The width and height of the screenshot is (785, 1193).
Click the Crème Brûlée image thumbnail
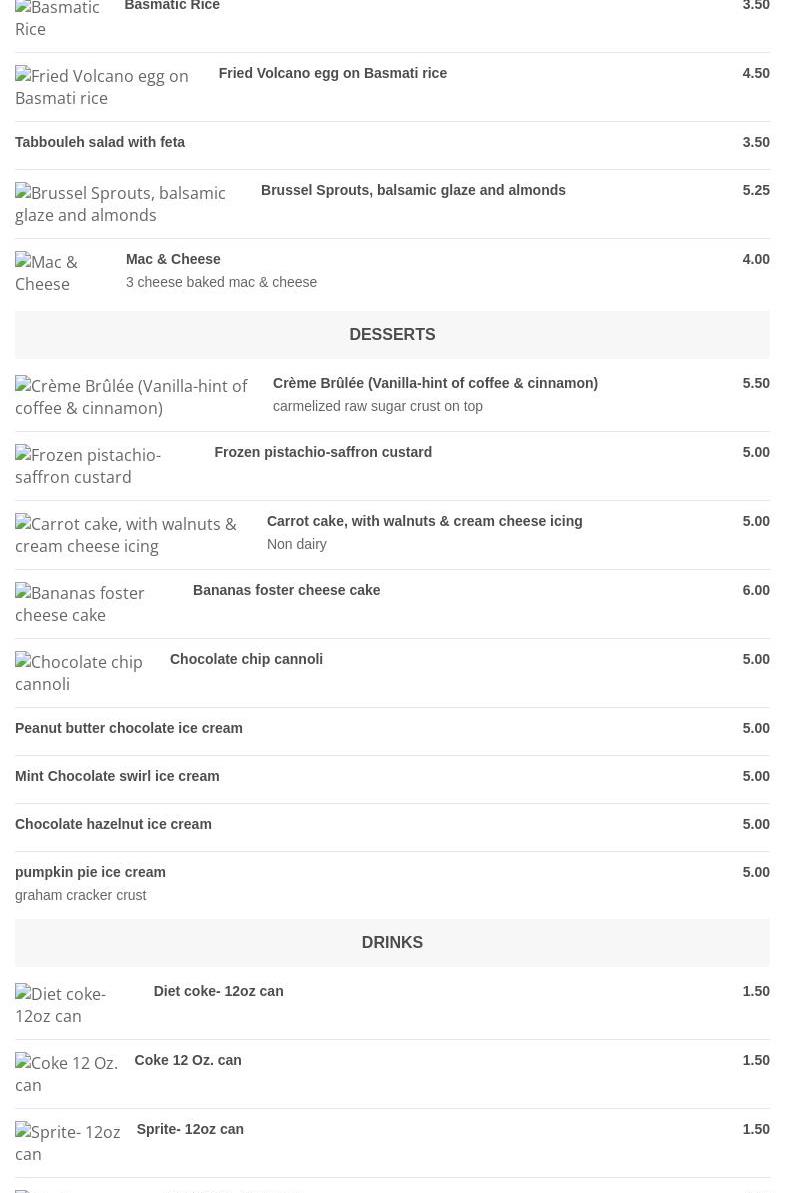[x=136, y=397]
